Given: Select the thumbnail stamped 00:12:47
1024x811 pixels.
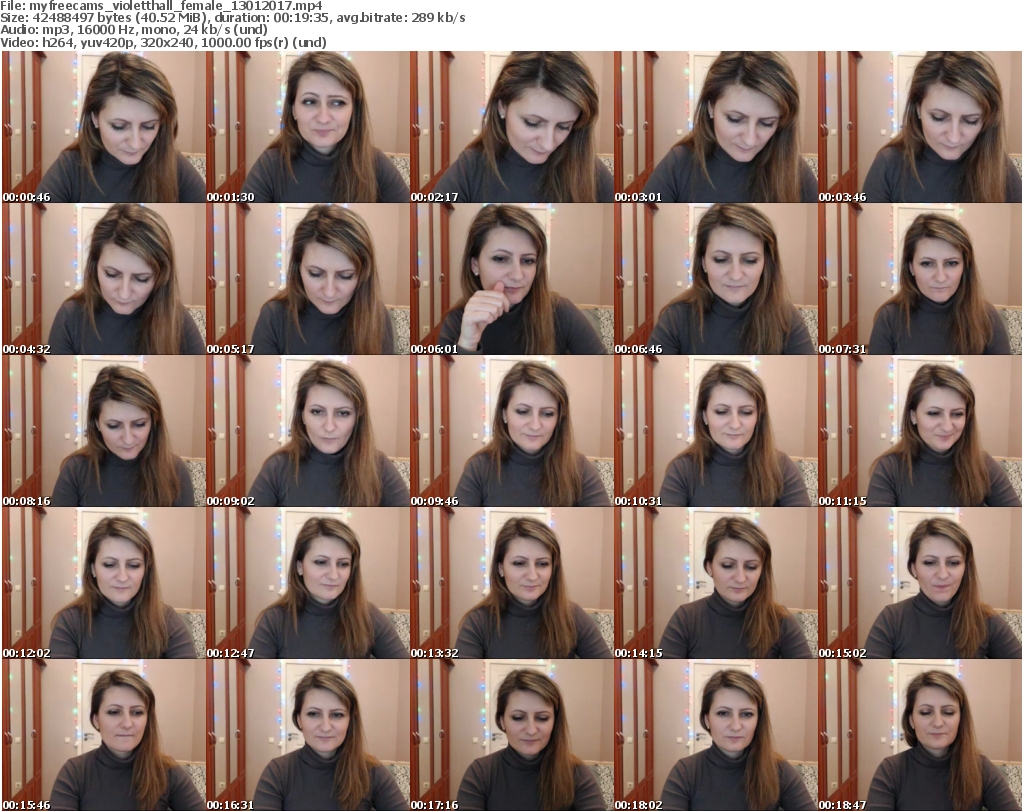Looking at the screenshot, I should point(308,584).
